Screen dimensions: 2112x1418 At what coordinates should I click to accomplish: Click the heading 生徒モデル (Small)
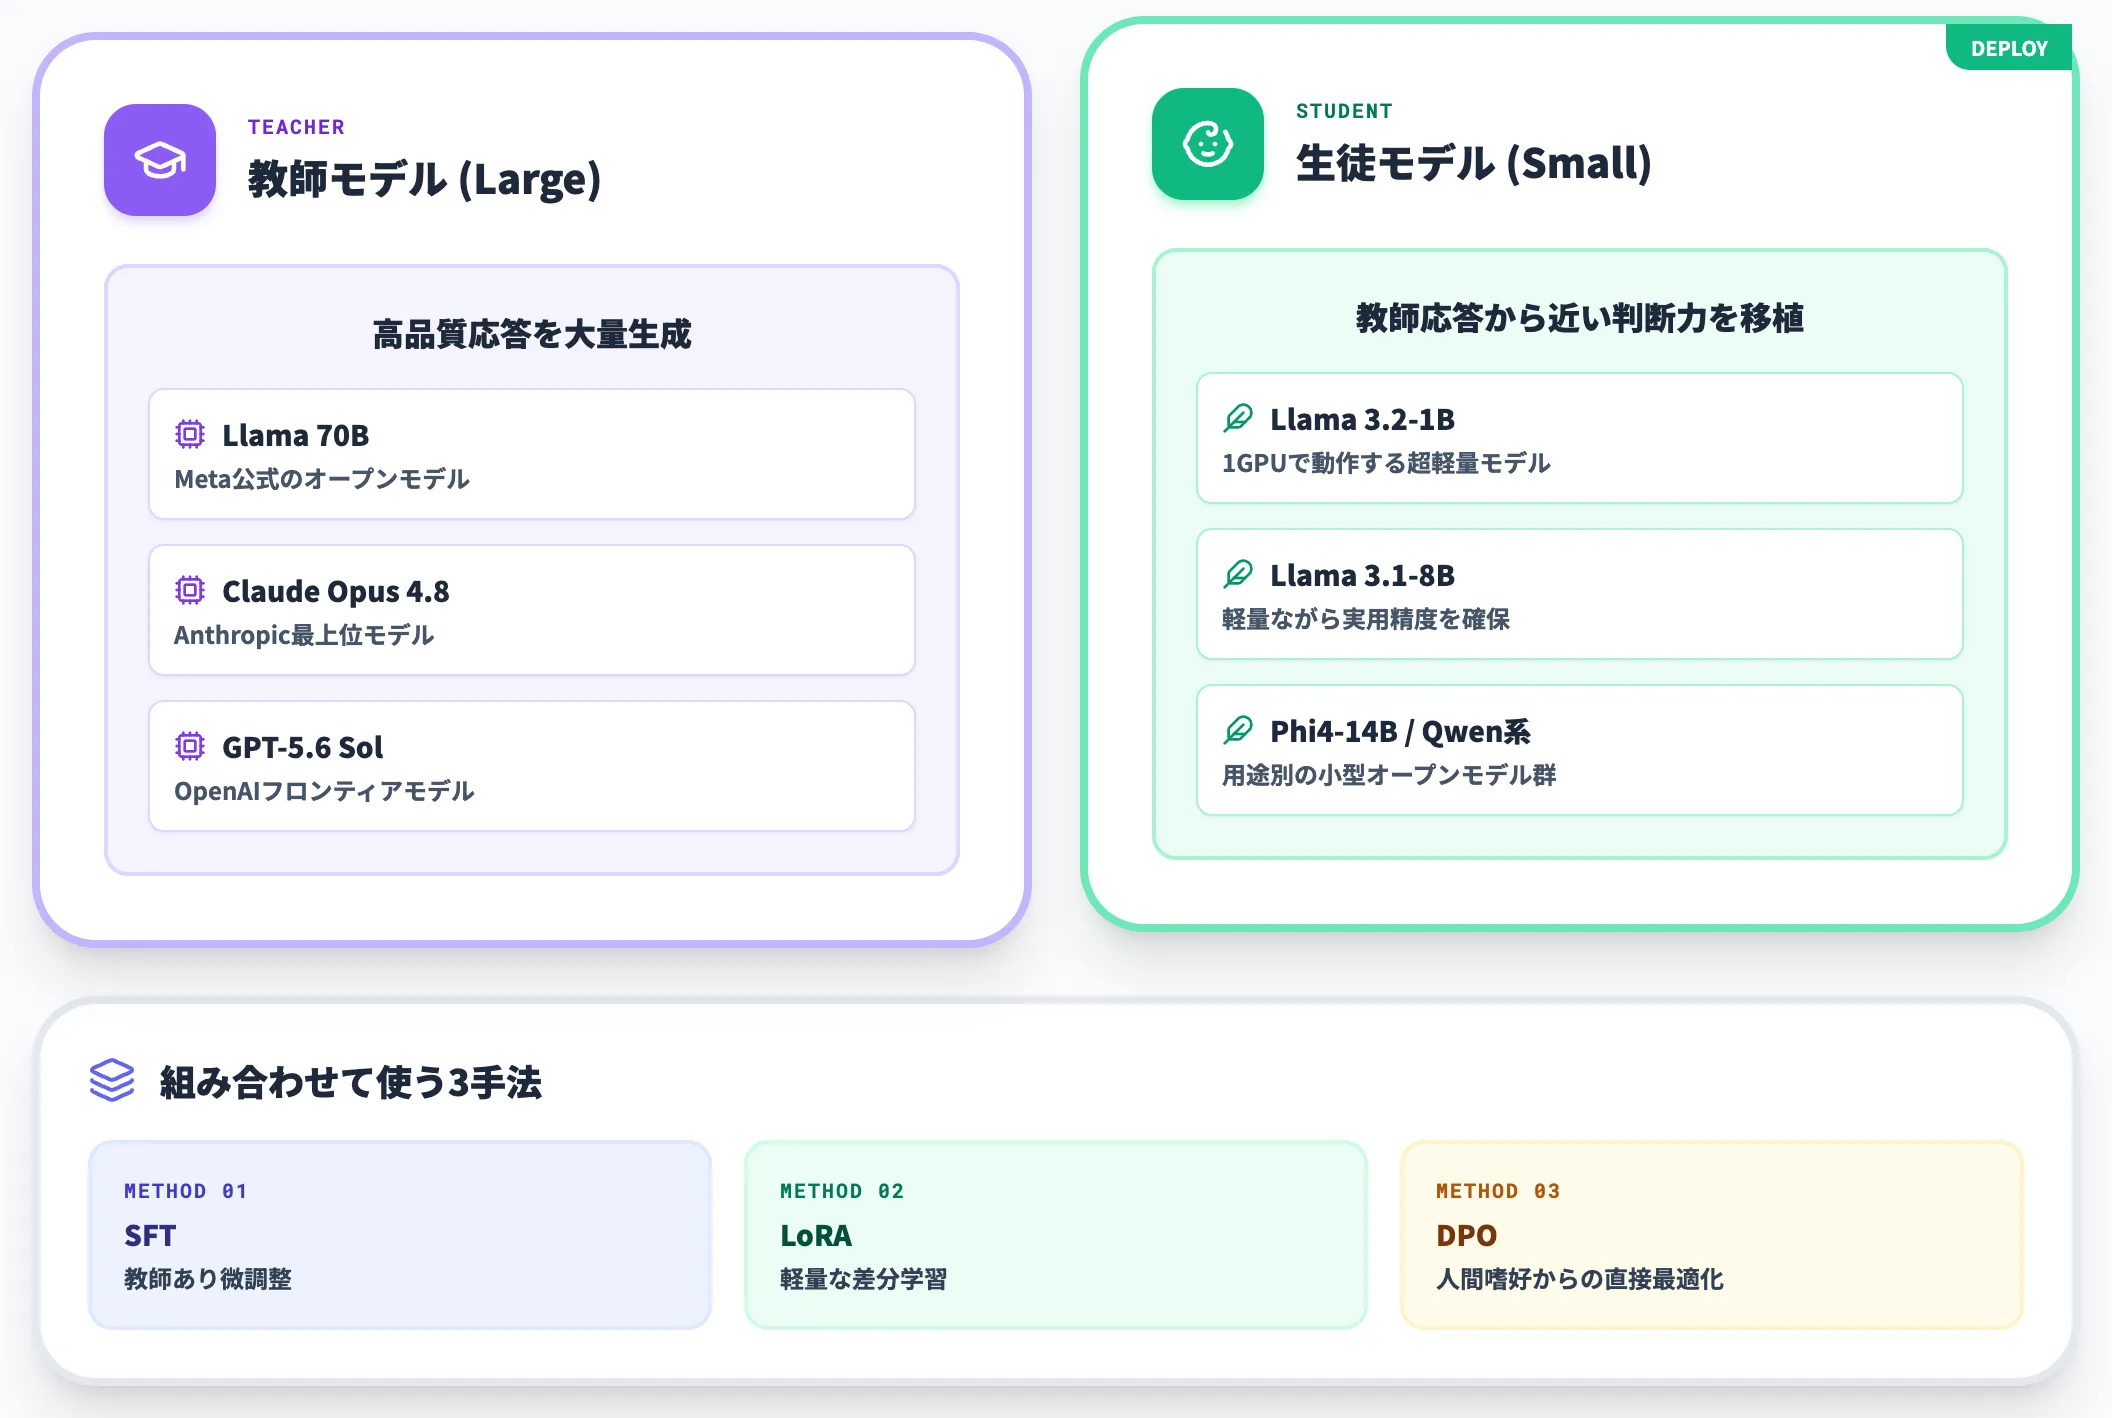pos(1474,163)
